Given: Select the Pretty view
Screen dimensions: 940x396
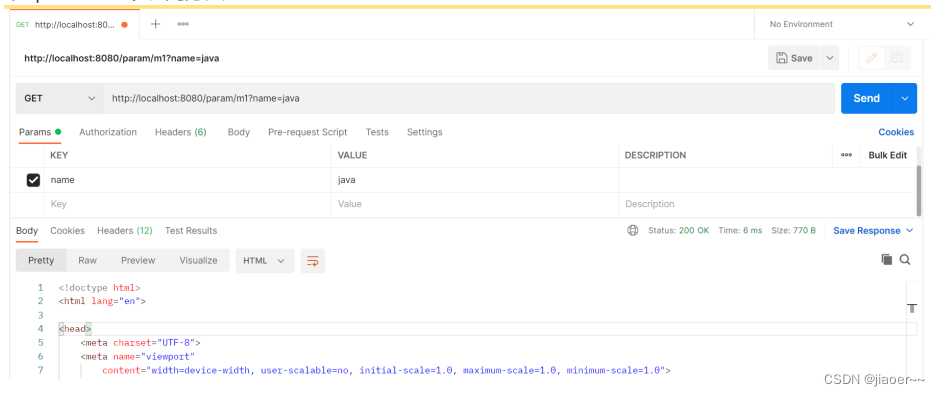Looking at the screenshot, I should pyautogui.click(x=41, y=261).
